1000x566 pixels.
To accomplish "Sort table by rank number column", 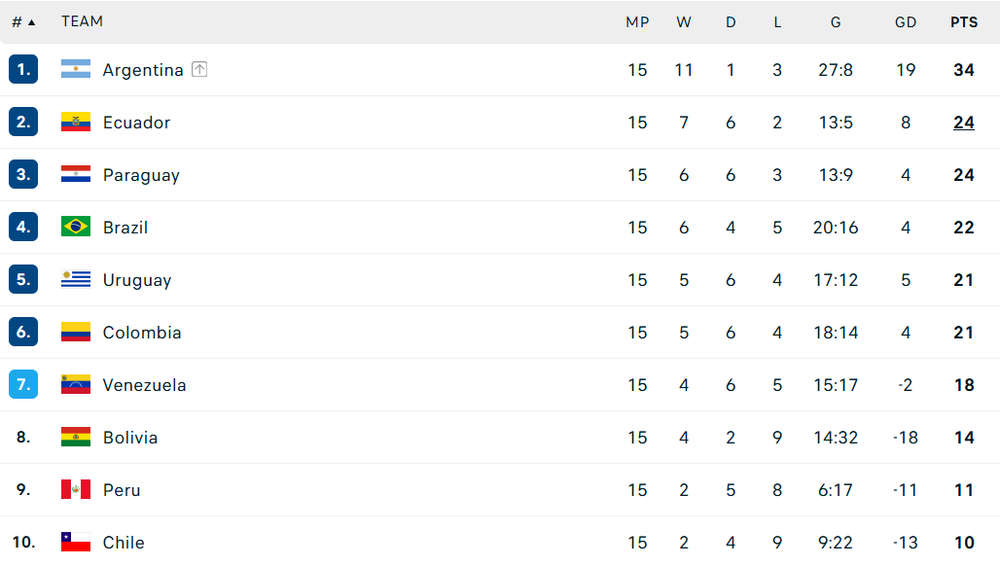I will 23,22.
